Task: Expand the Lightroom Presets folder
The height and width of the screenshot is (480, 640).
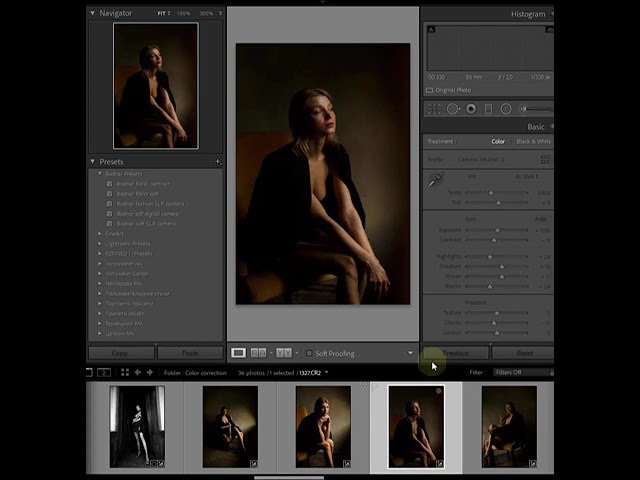Action: (100, 243)
